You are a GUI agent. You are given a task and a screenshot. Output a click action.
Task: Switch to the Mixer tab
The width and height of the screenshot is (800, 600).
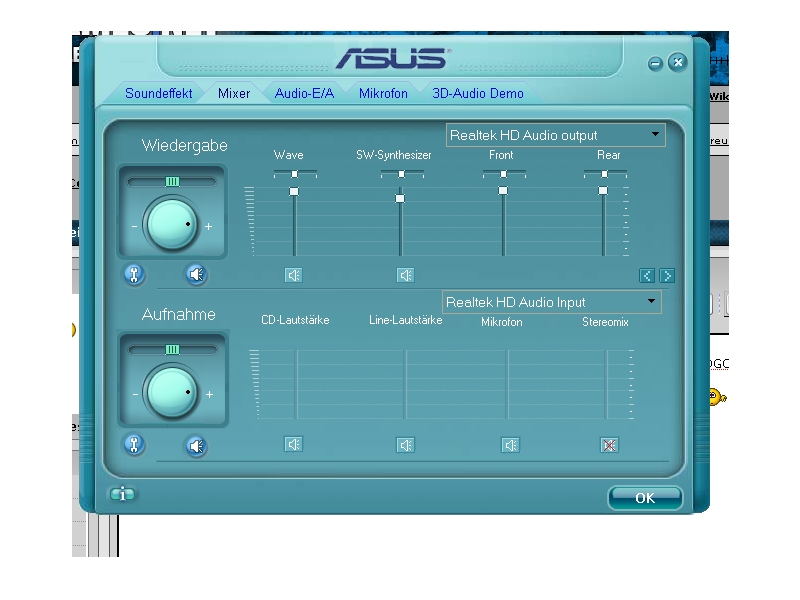click(x=234, y=93)
